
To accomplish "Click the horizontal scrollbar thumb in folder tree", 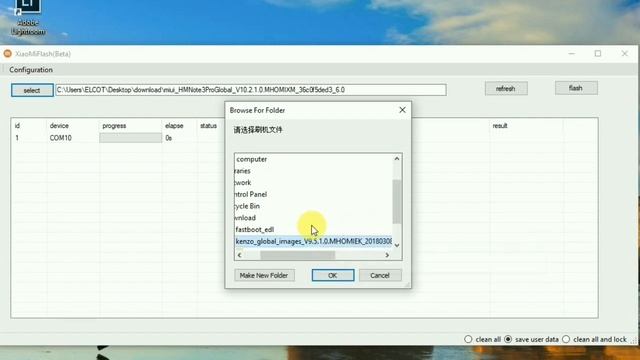I will [298, 255].
